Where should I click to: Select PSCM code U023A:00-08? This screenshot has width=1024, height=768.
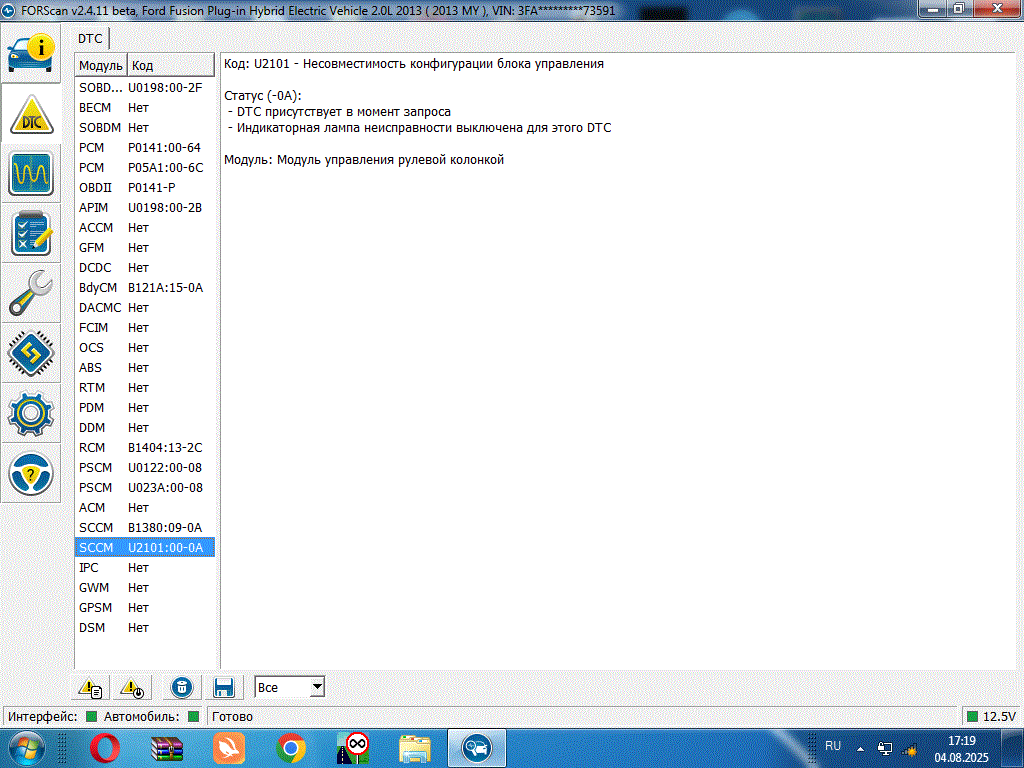tap(145, 488)
